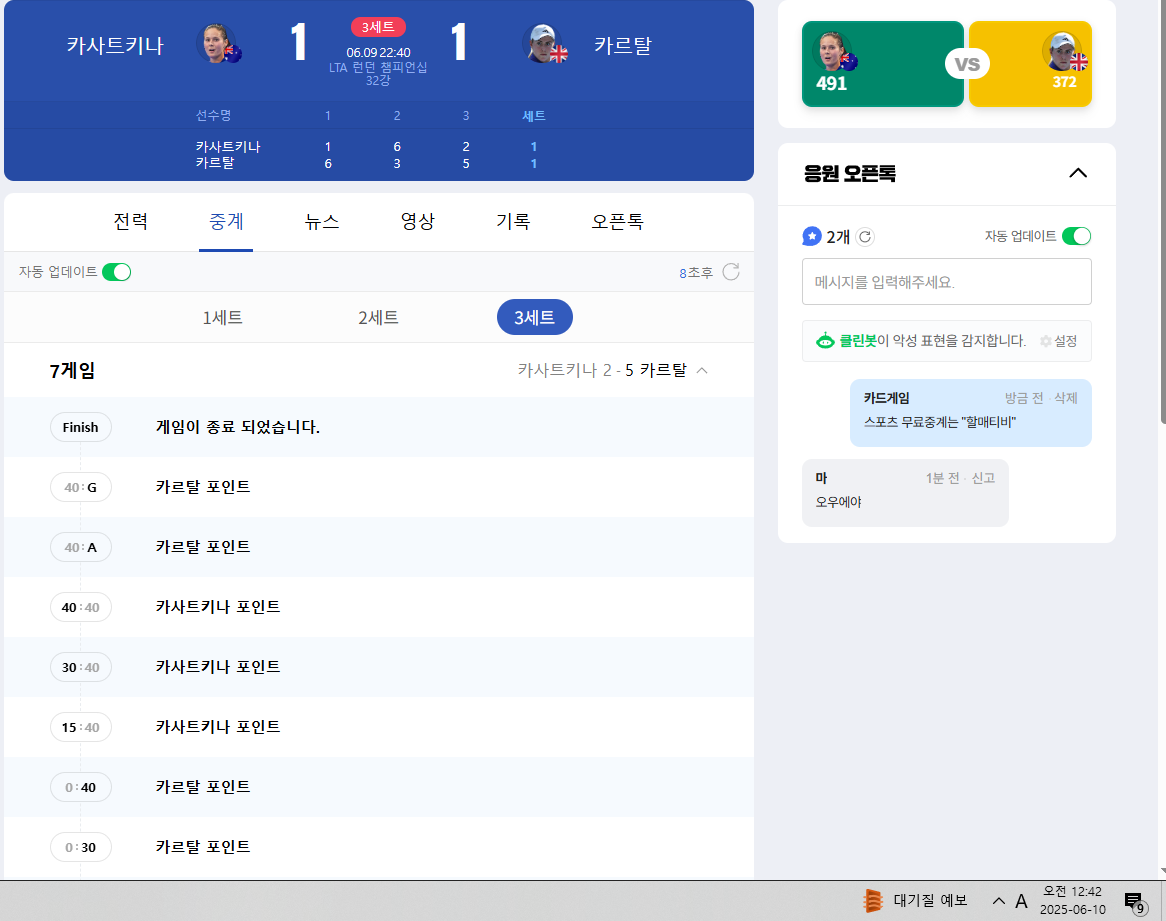Report the 오우에야 comment with 신고
Image resolution: width=1166 pixels, height=921 pixels.
pos(983,478)
